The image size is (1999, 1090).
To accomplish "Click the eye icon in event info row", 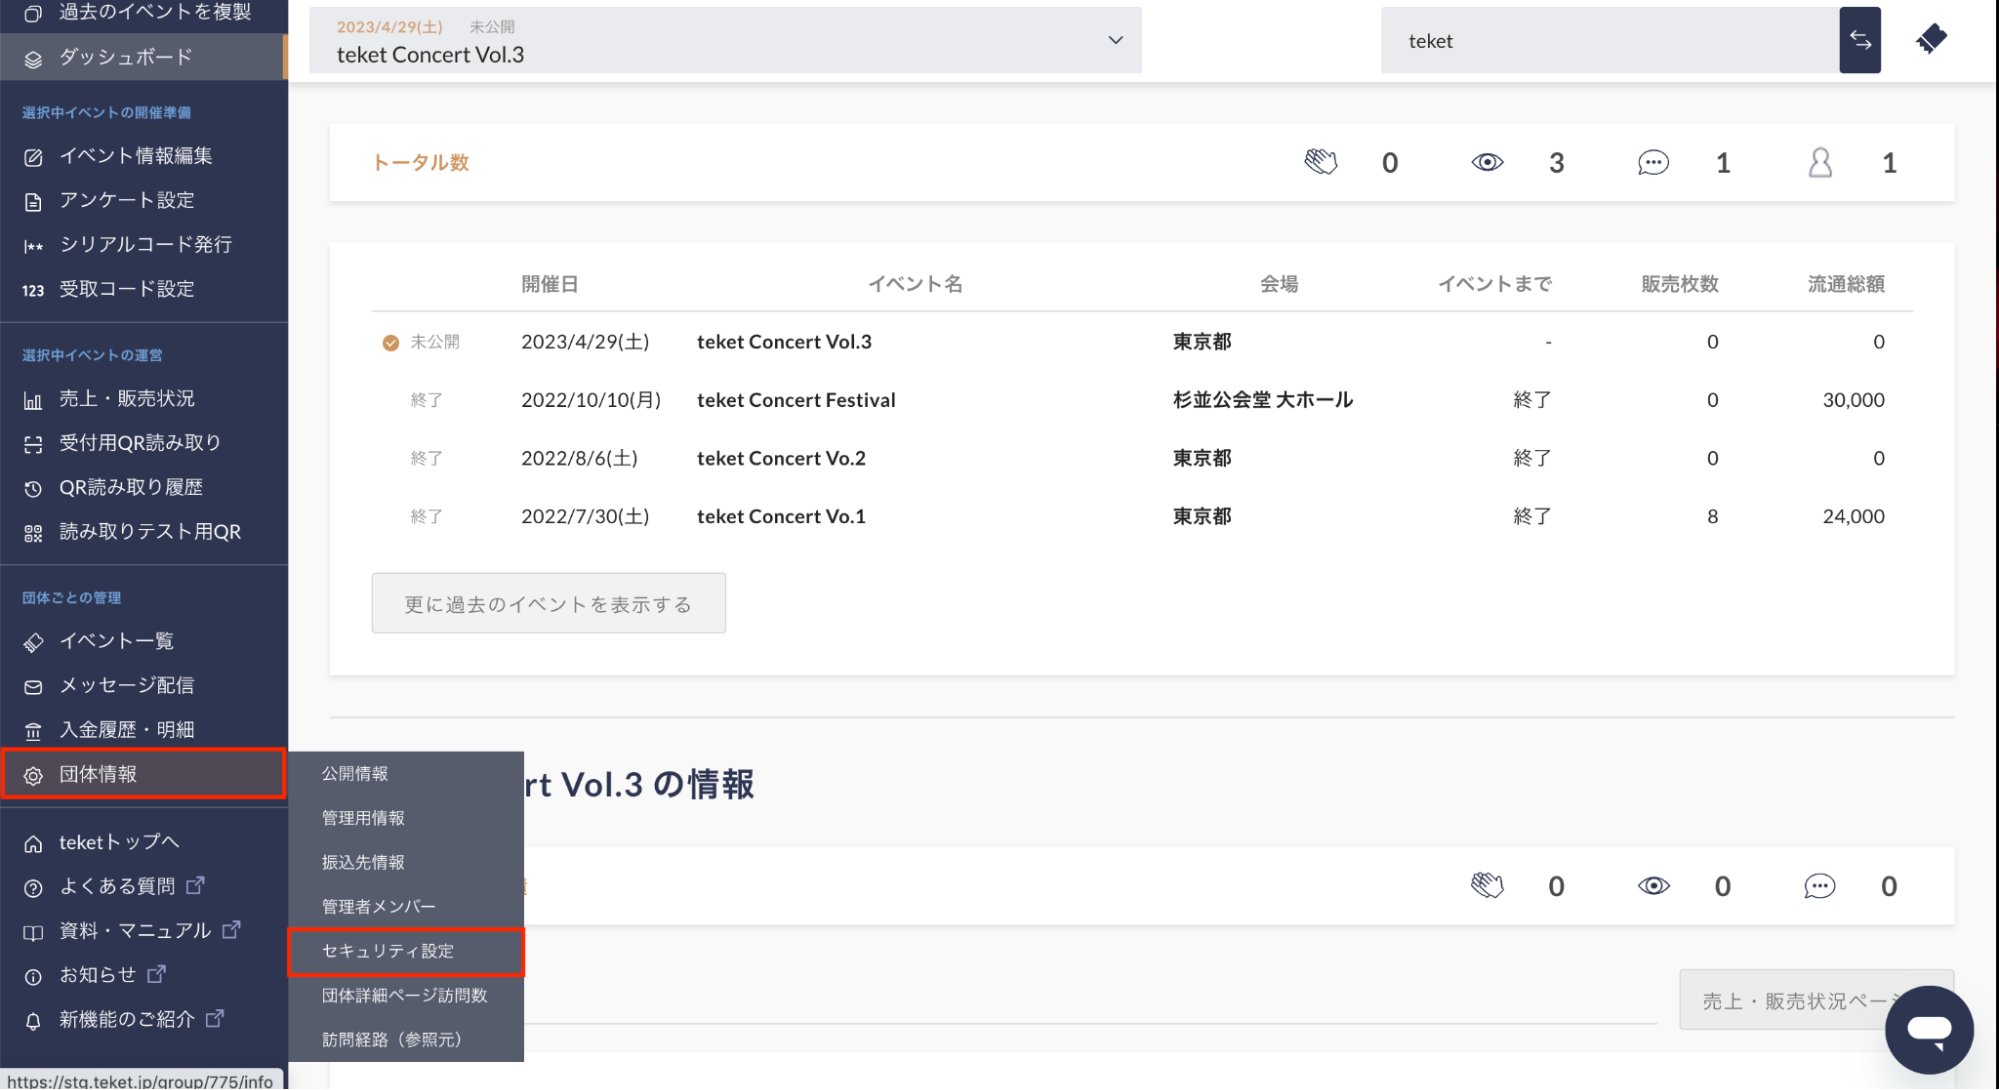I will point(1653,886).
